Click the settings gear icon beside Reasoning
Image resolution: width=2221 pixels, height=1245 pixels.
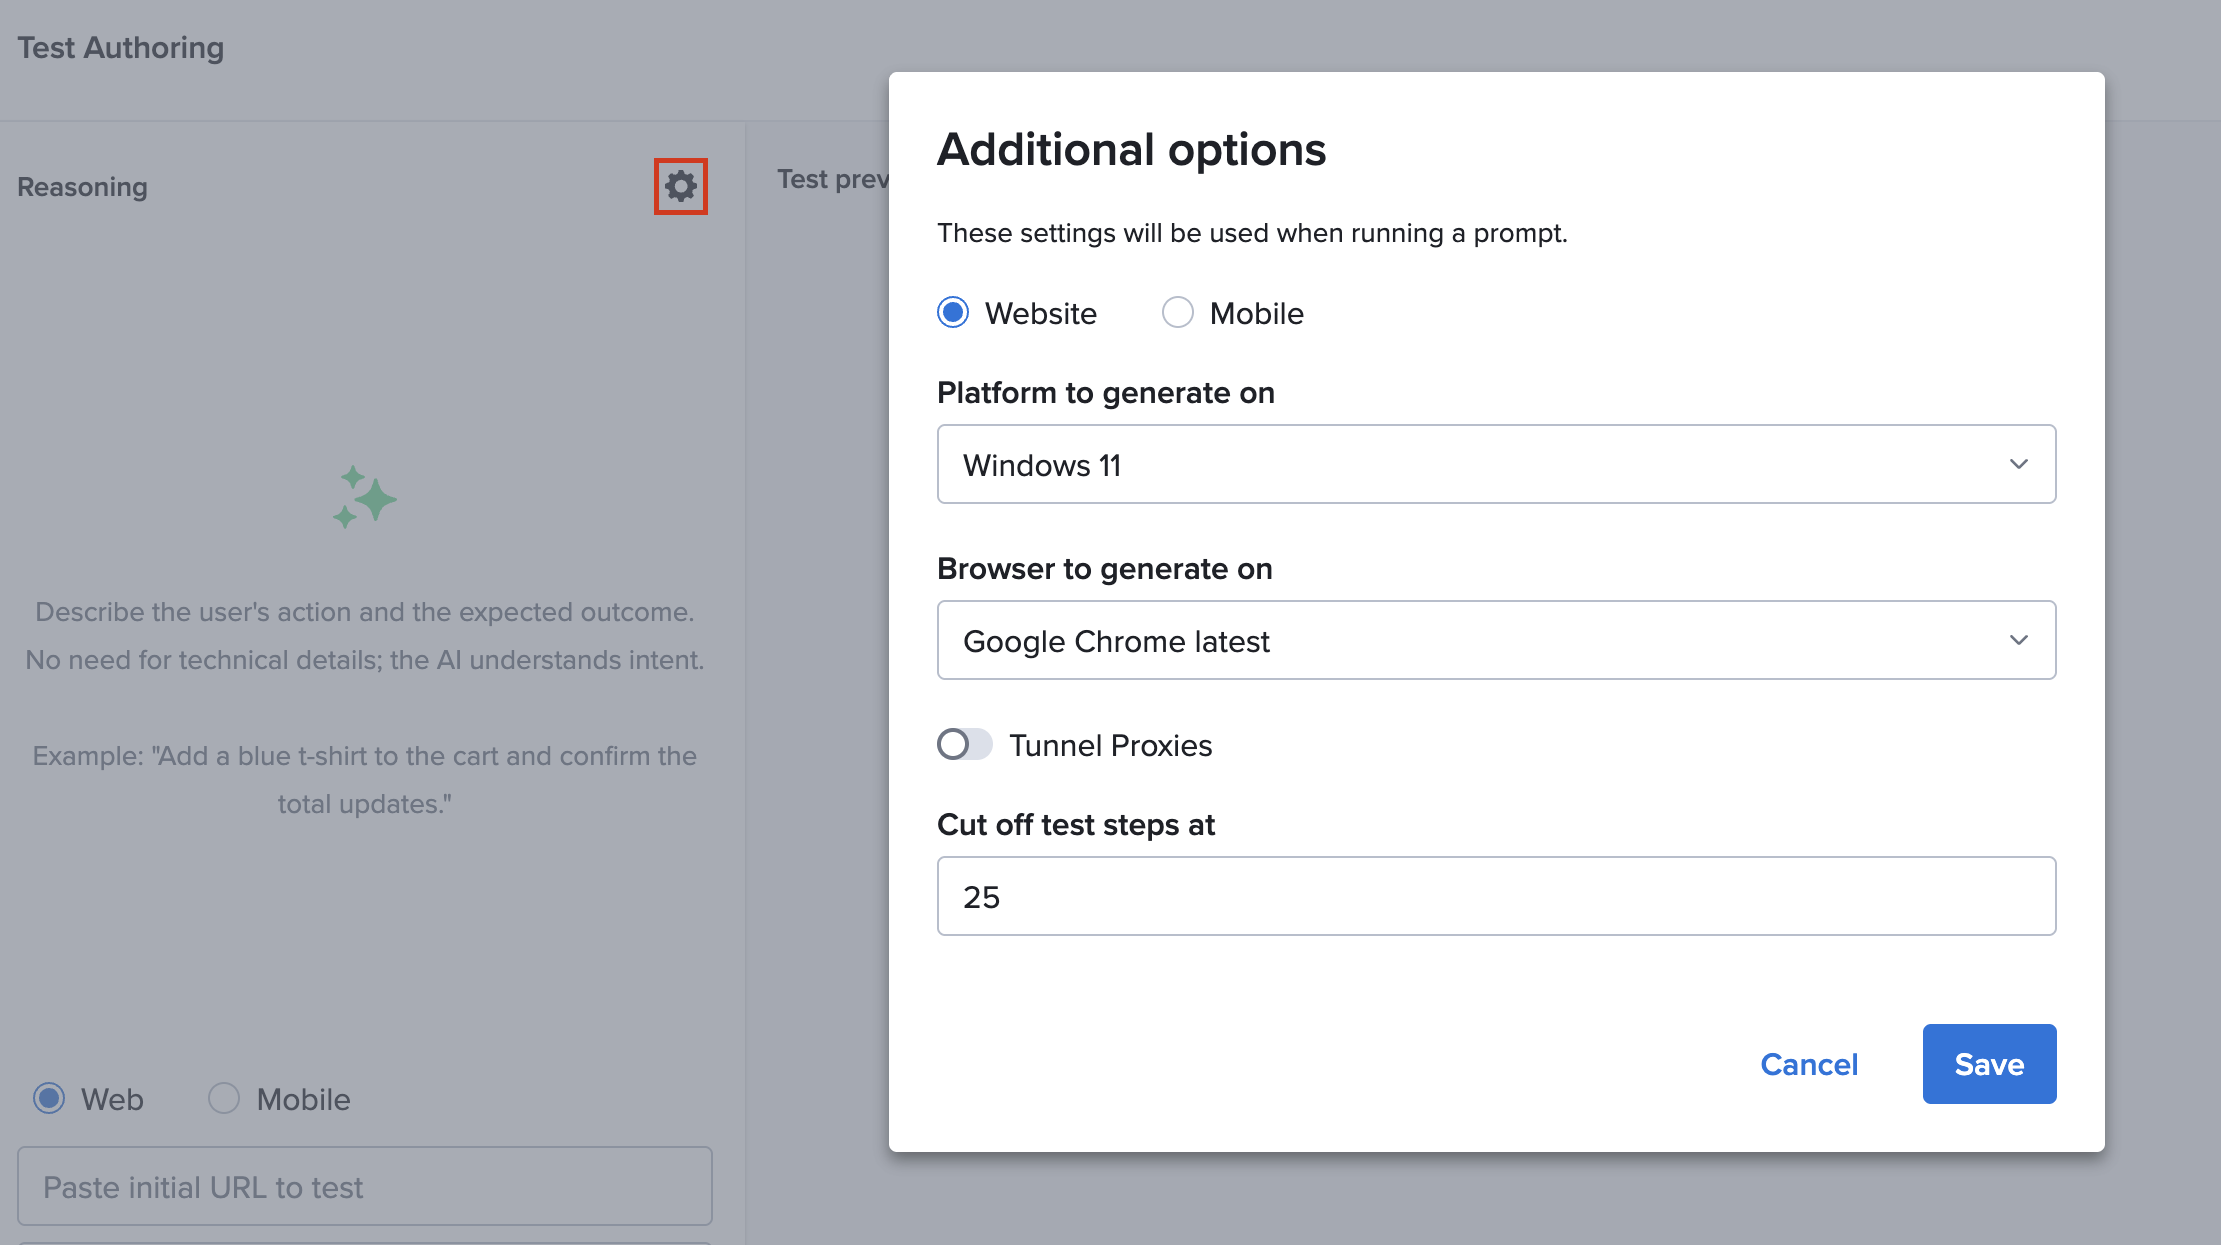coord(680,186)
